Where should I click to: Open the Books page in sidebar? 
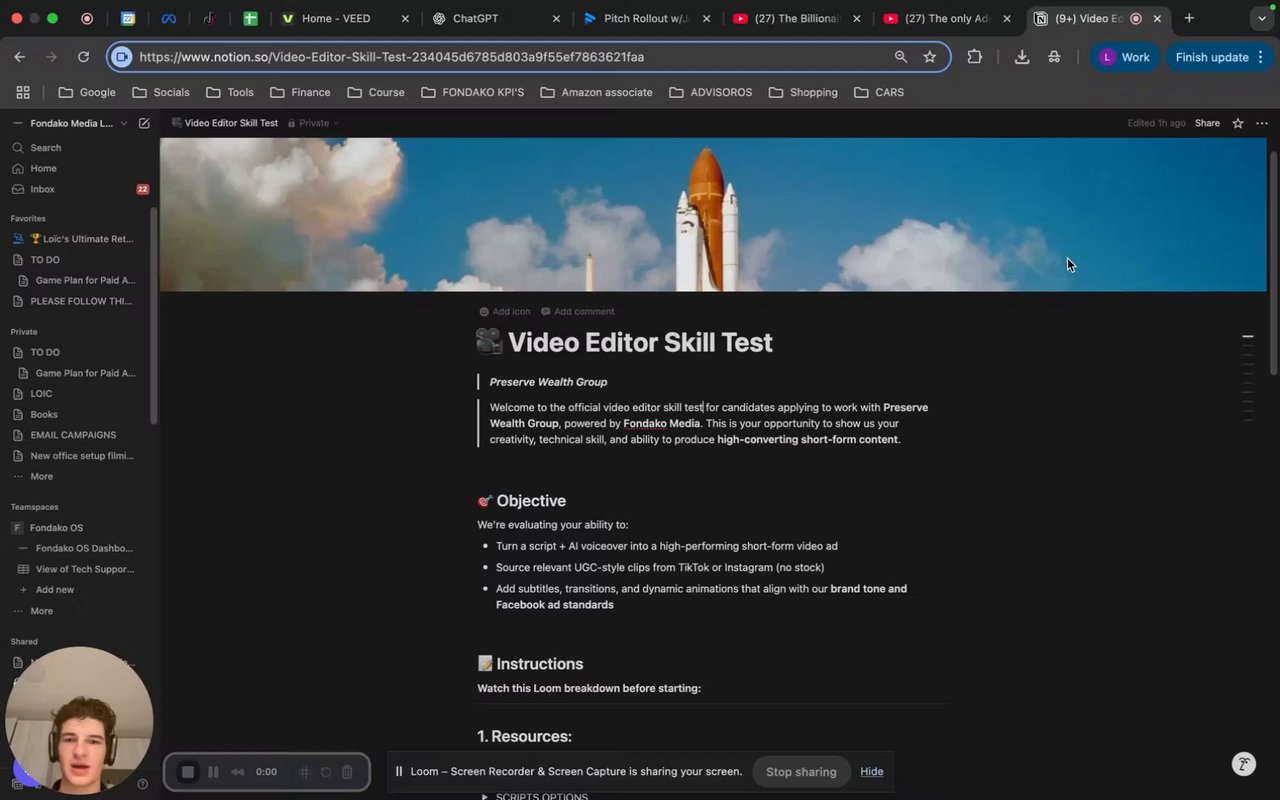coord(78,414)
